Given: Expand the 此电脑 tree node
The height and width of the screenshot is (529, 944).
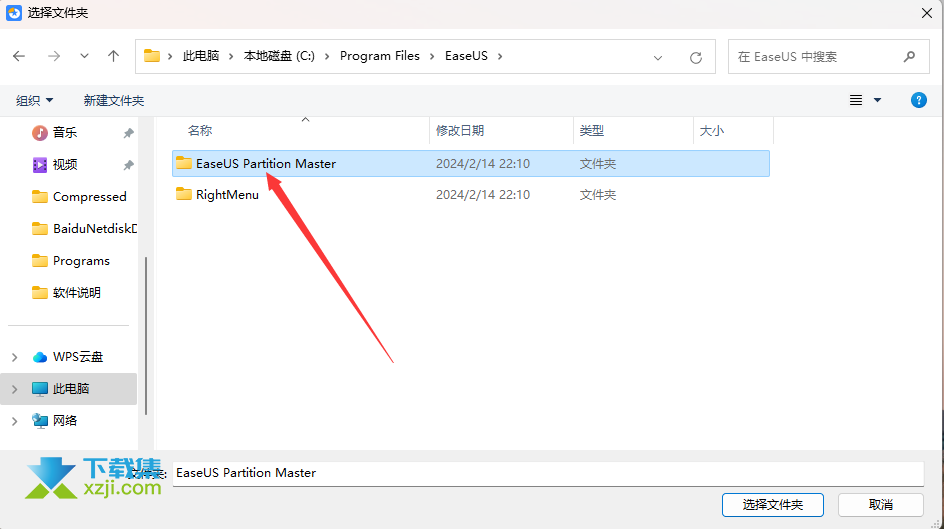Looking at the screenshot, I should point(14,389).
